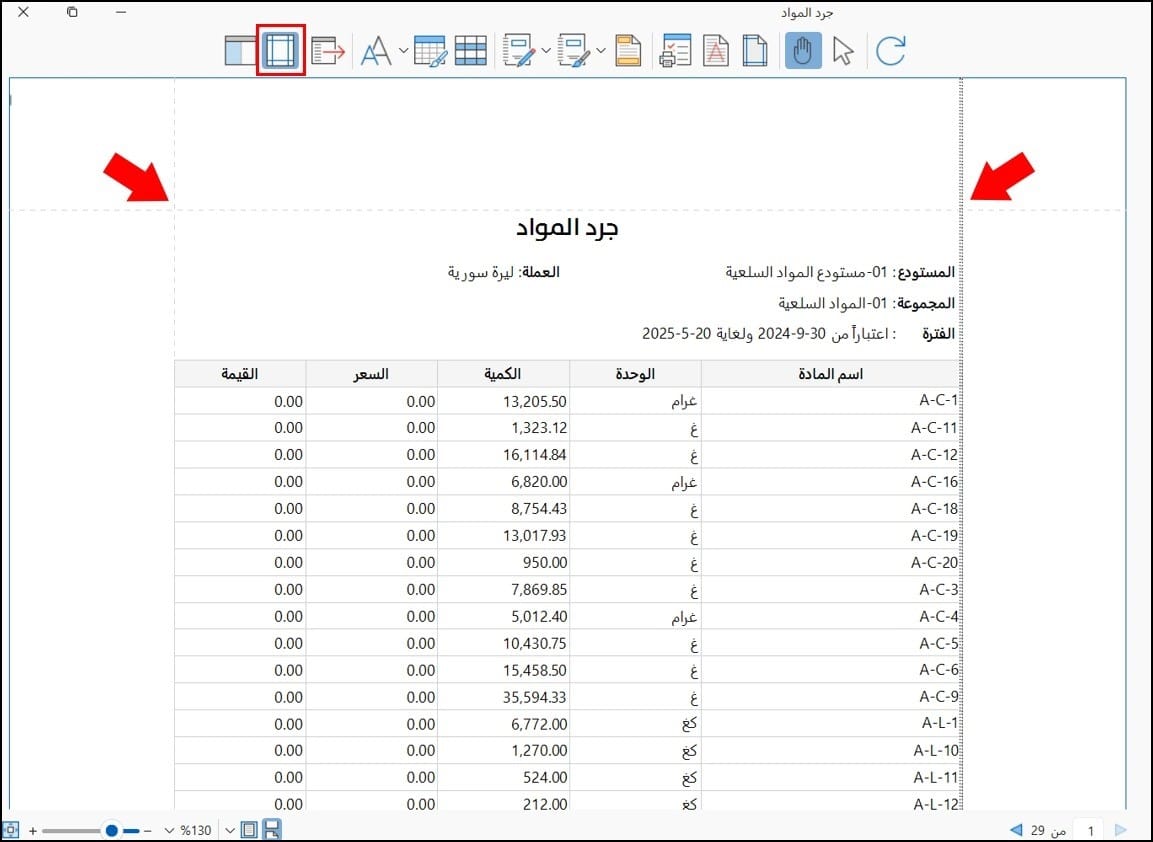Viewport: 1153px width, 842px height.
Task: Click the header and footer page icon
Action: tap(628, 51)
